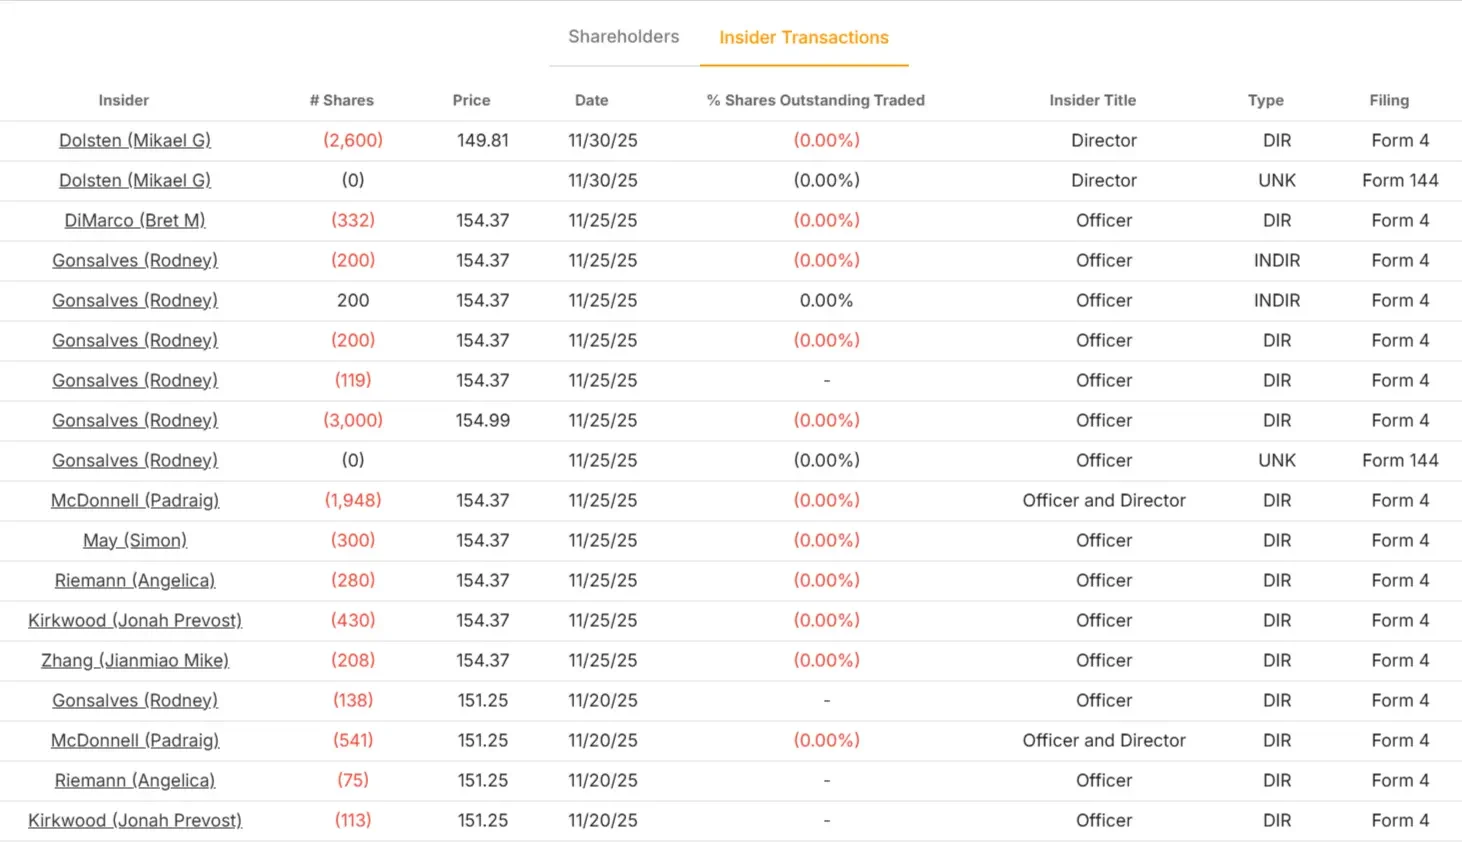Screen dimensions: 1462x842
Task: Click the Filing column header
Action: tap(1389, 100)
